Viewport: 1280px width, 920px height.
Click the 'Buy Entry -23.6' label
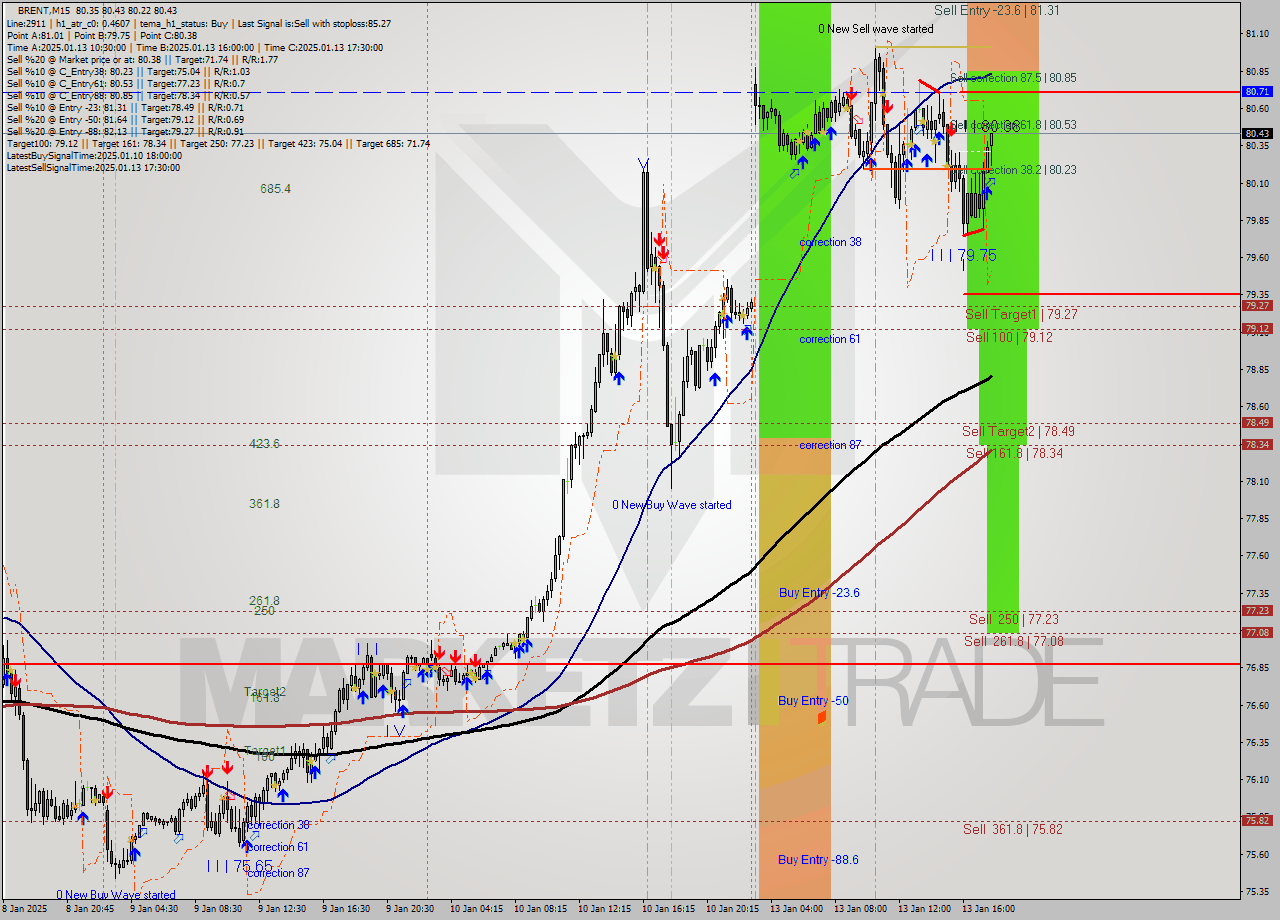[819, 593]
